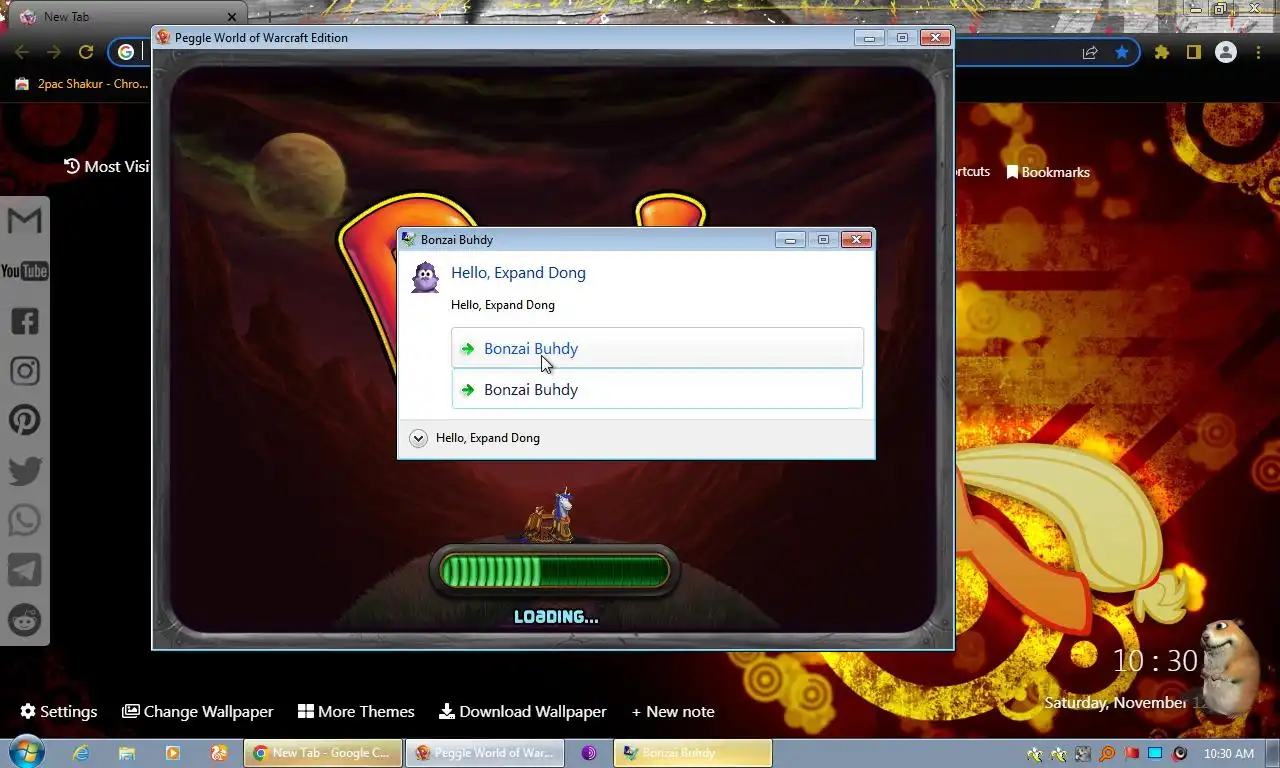The width and height of the screenshot is (1280, 768).
Task: Click the Peggle window title bar icon
Action: point(163,37)
